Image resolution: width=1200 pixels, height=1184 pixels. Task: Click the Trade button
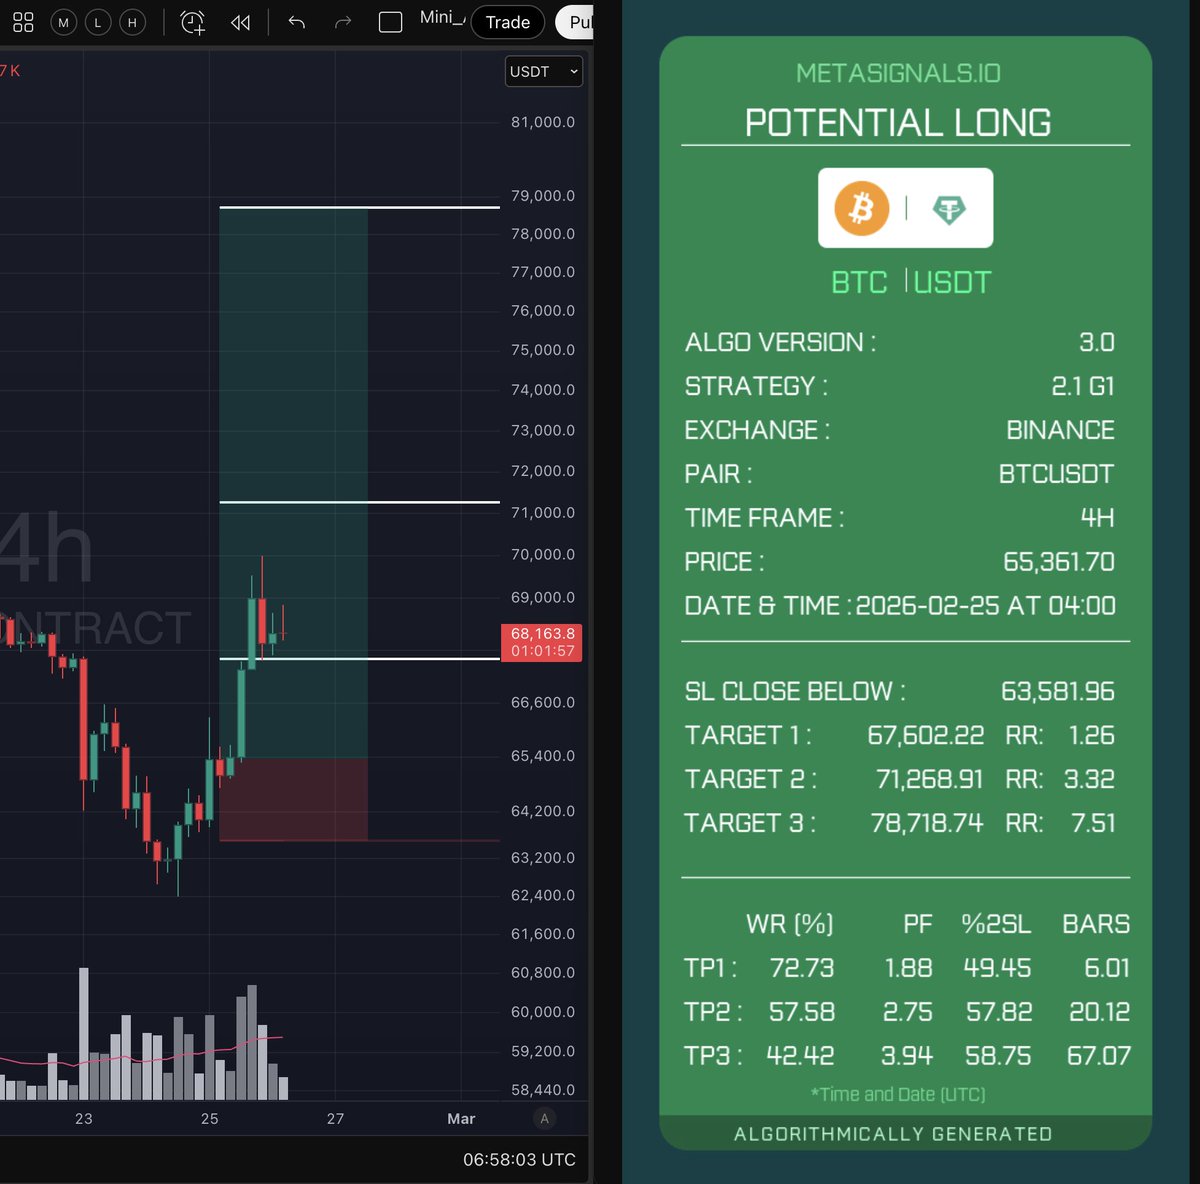(x=508, y=22)
